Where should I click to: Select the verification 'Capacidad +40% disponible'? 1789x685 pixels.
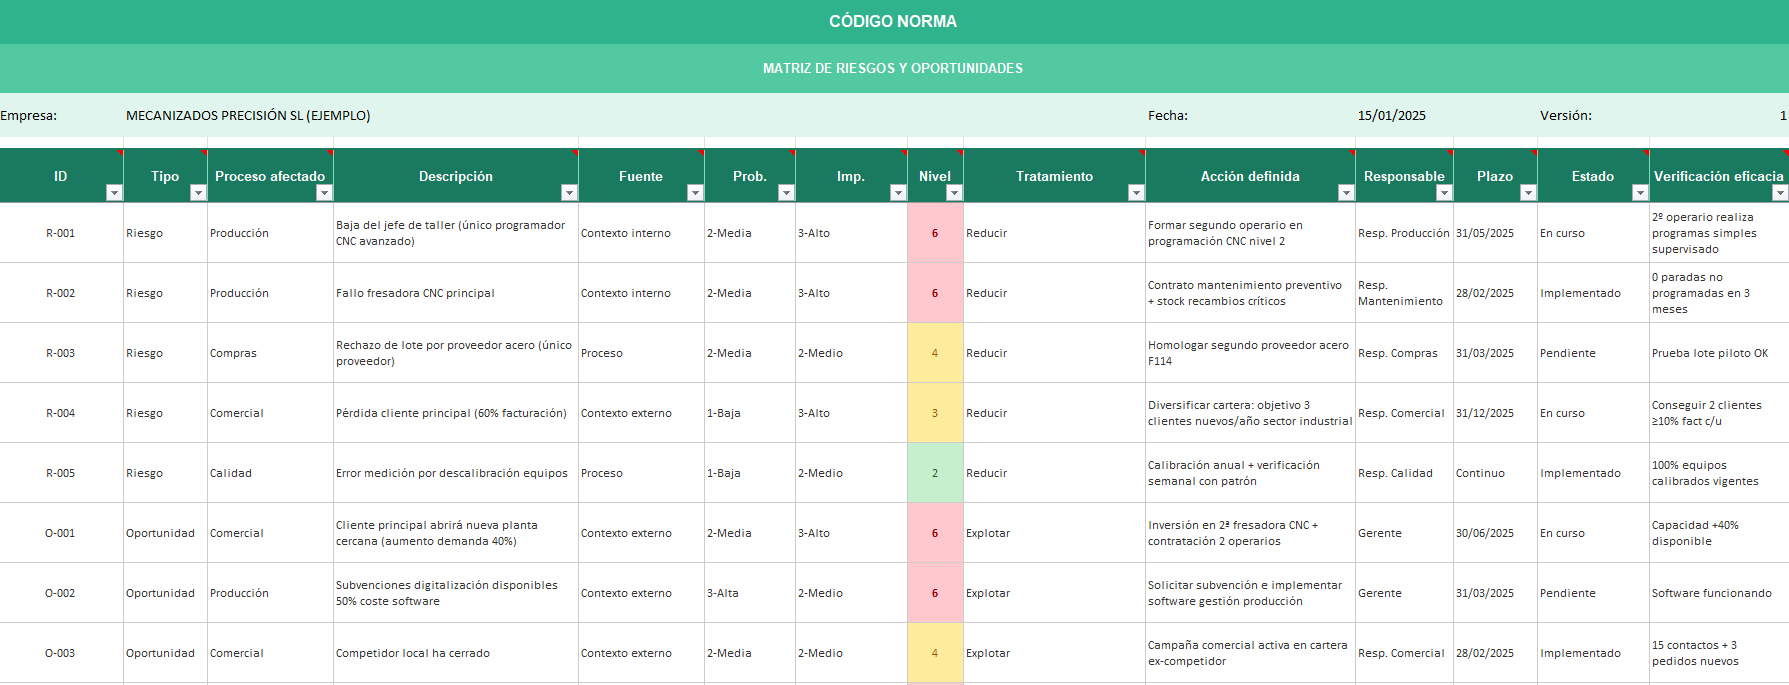pyautogui.click(x=1719, y=533)
